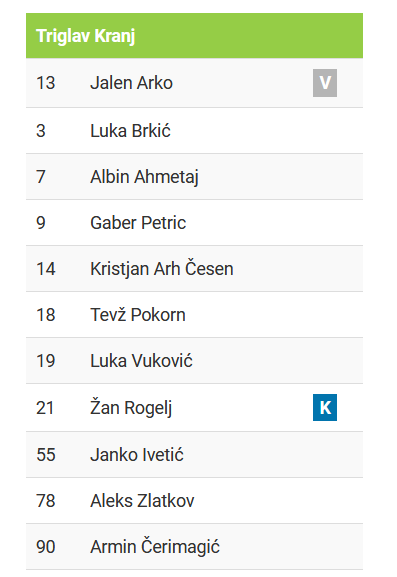Open Albin Ahmetaj's player entry
This screenshot has height=577, width=397.
click(145, 177)
